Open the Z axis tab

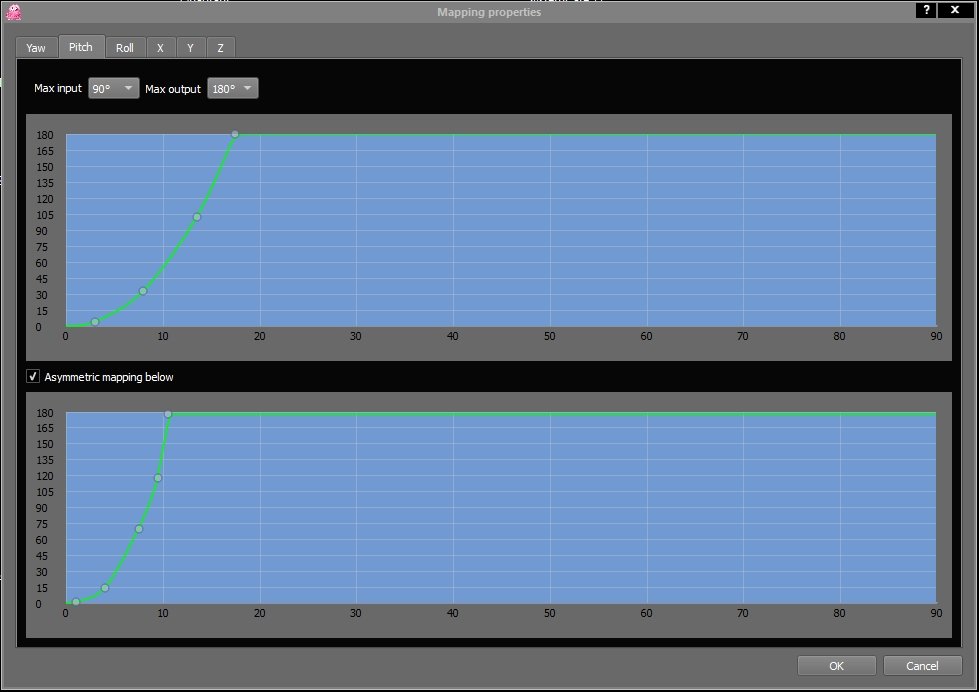(x=220, y=48)
